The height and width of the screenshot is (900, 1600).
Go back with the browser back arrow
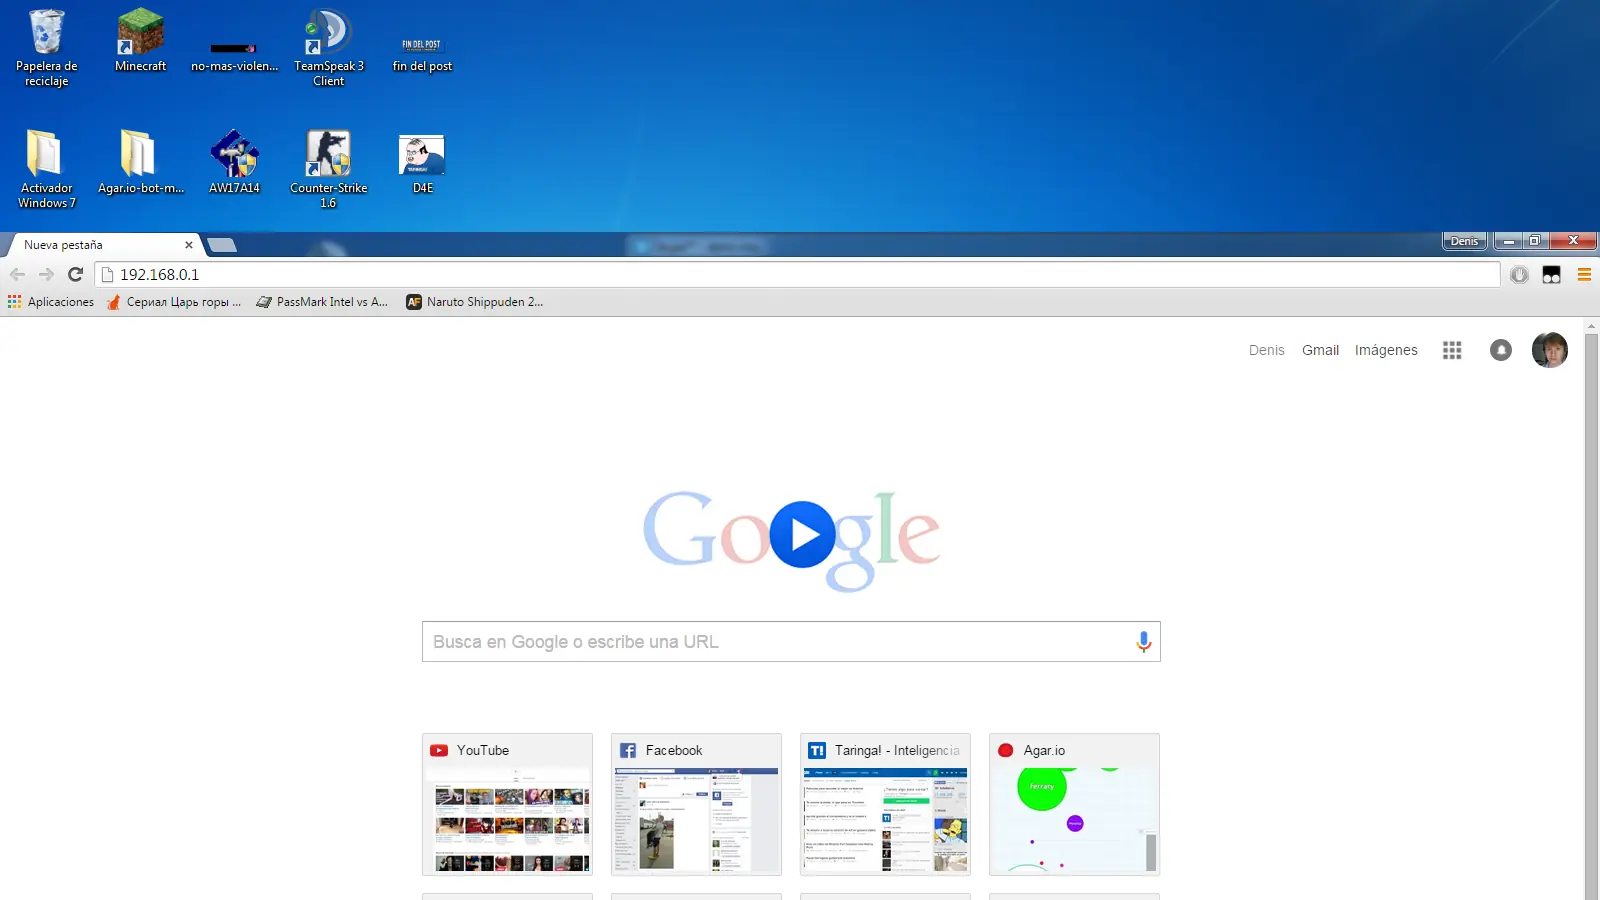click(17, 274)
